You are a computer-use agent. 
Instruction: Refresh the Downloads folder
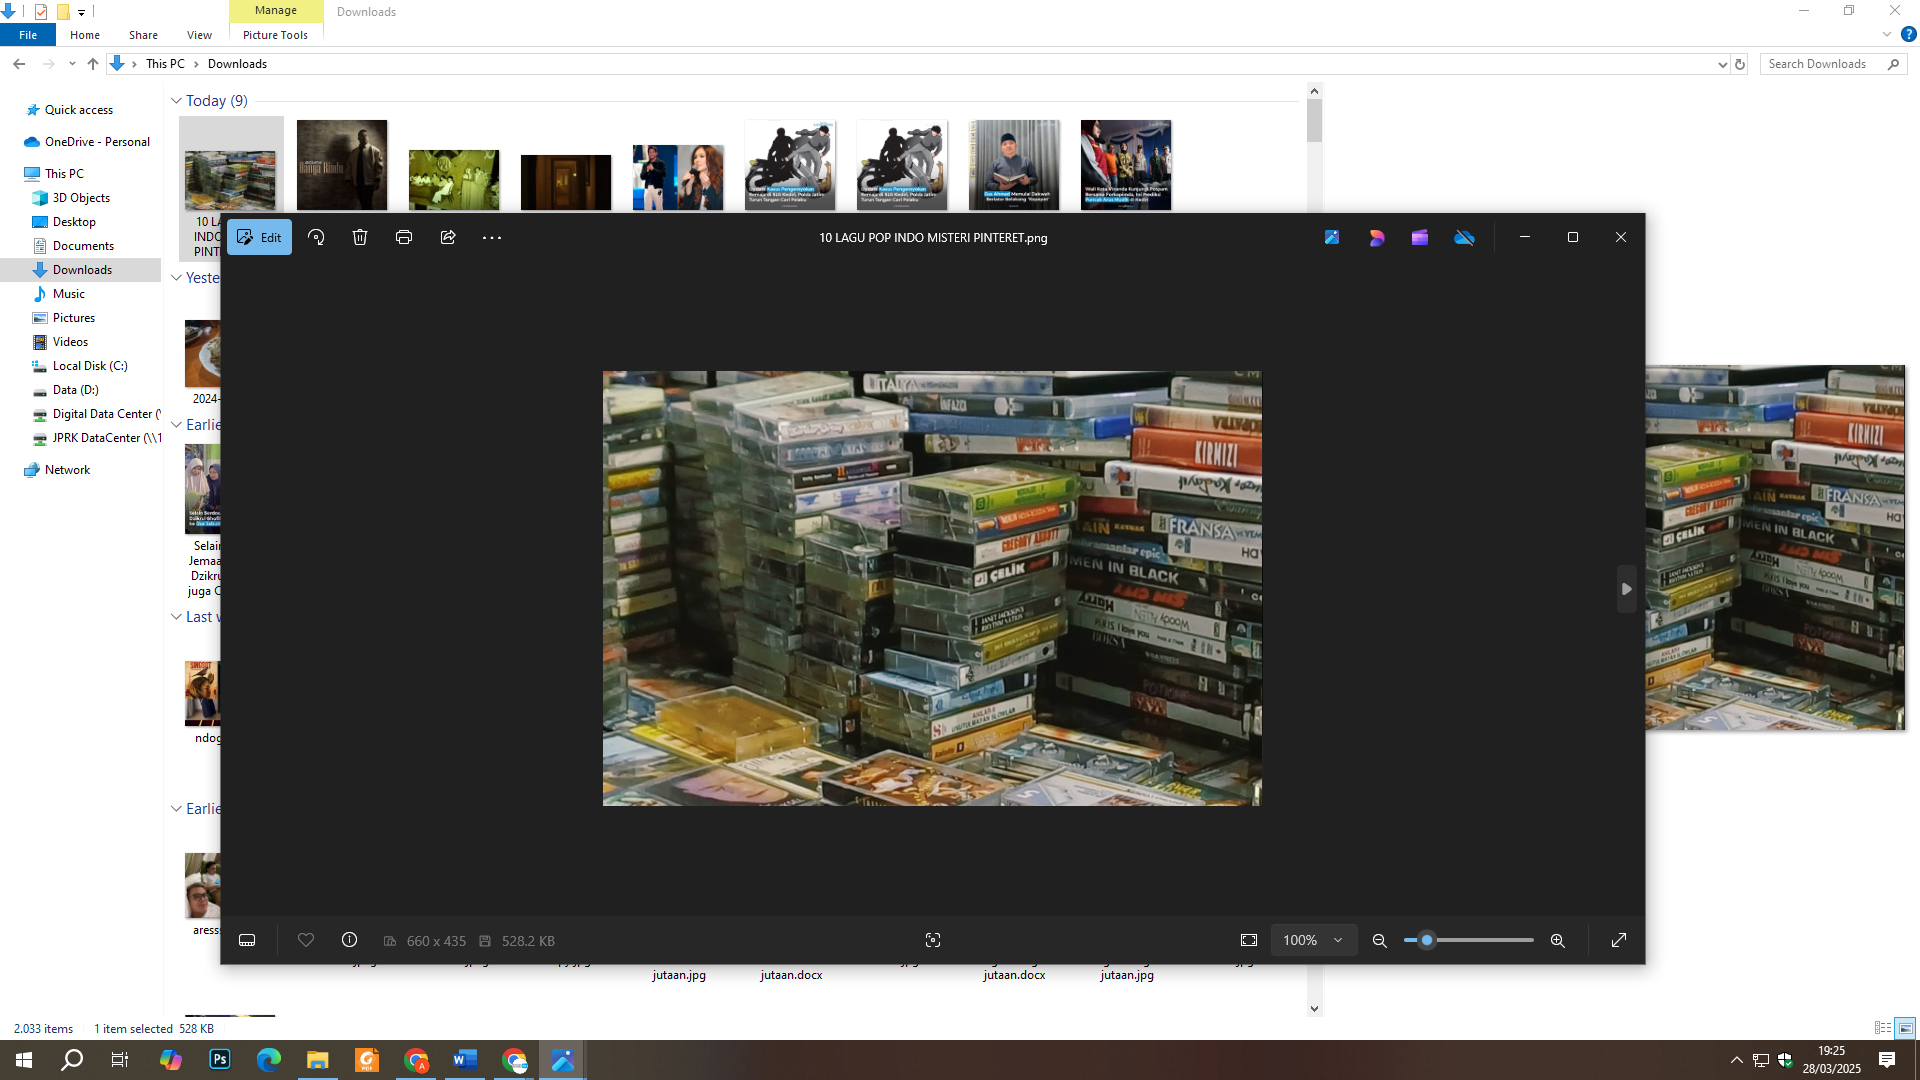[x=1740, y=64]
